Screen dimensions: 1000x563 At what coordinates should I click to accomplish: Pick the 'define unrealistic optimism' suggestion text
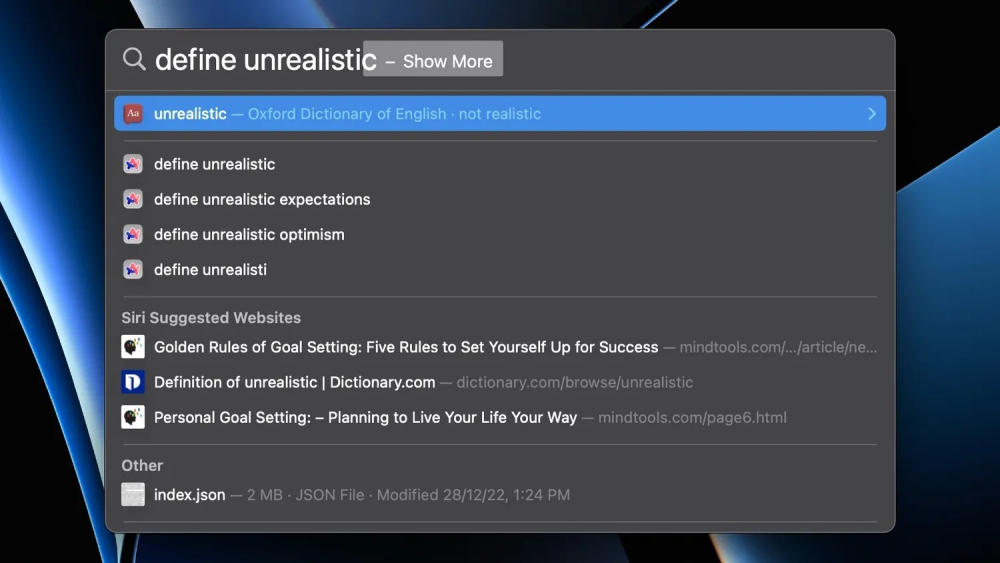click(x=249, y=234)
